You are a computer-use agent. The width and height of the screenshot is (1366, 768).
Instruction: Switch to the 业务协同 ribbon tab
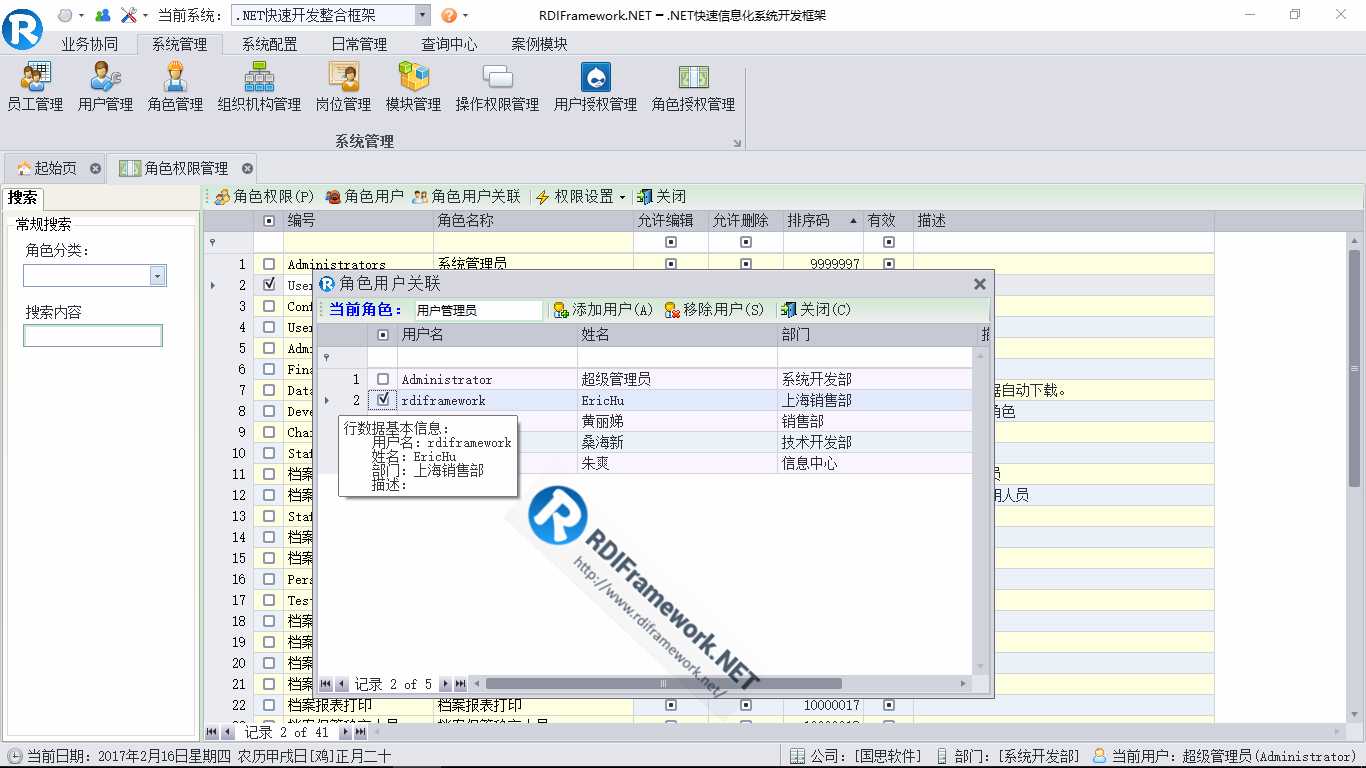(x=89, y=44)
